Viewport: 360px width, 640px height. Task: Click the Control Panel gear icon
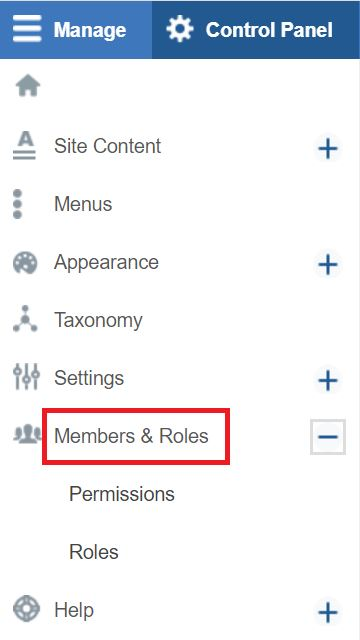(x=180, y=29)
